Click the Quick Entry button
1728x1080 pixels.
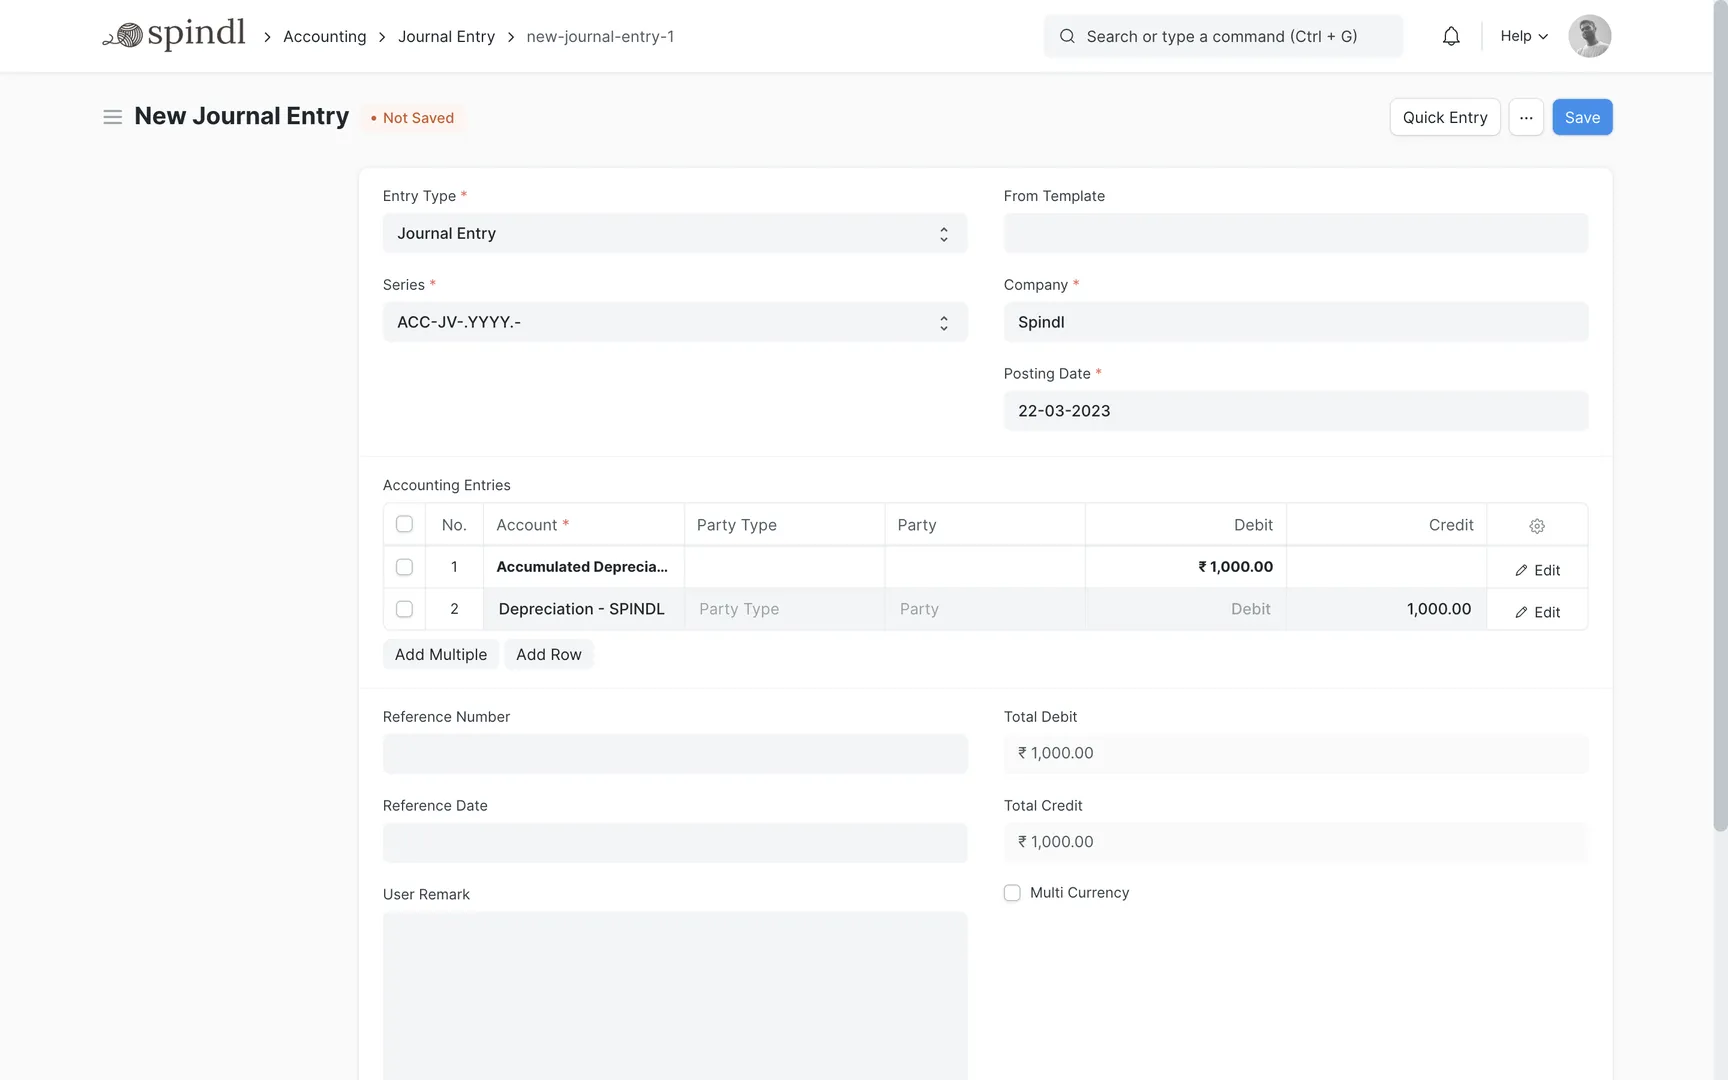tap(1445, 117)
